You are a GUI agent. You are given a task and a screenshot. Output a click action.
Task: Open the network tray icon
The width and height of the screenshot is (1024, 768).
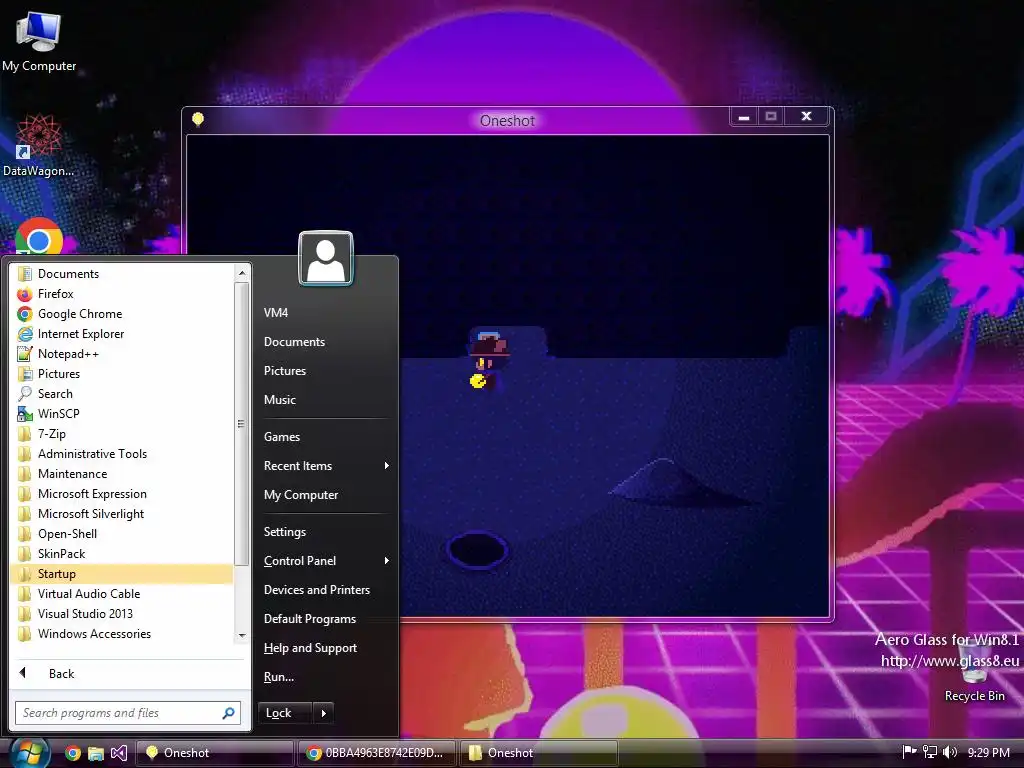(929, 752)
